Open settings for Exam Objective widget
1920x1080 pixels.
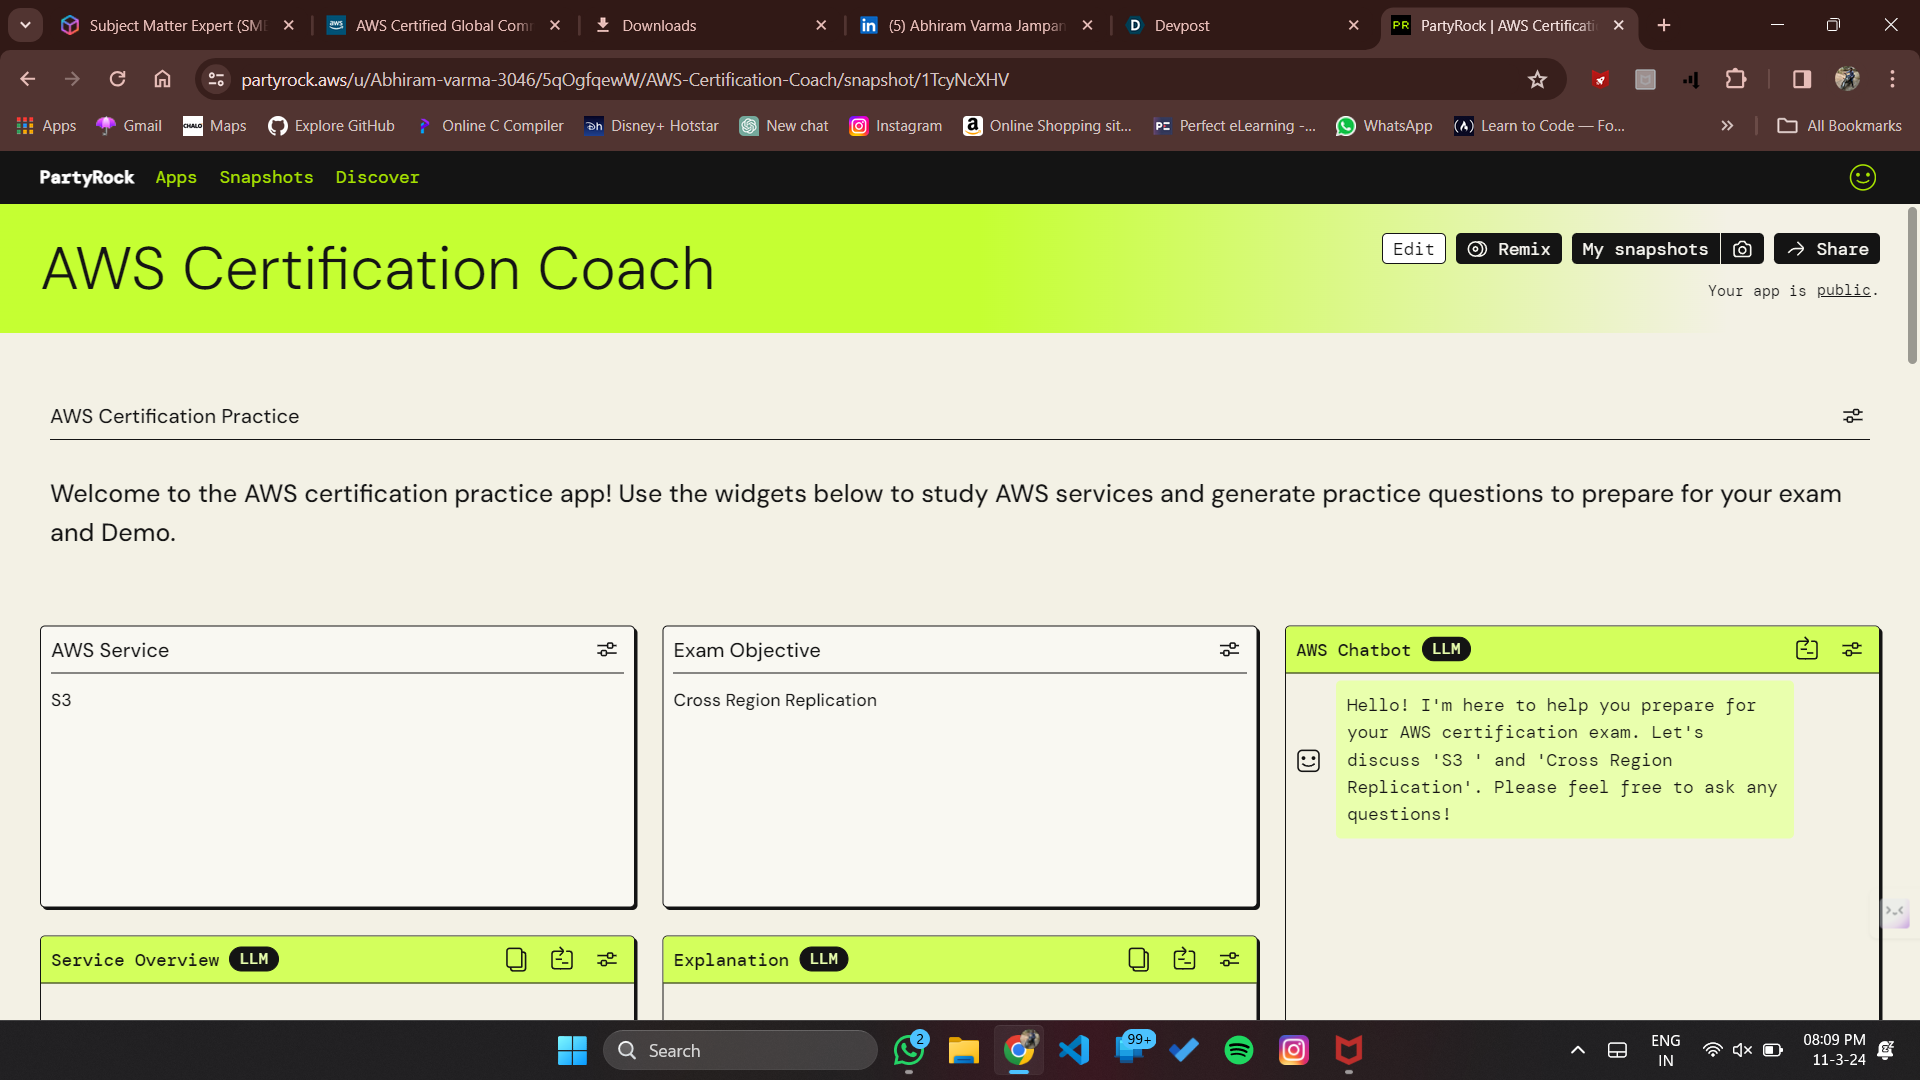tap(1229, 650)
